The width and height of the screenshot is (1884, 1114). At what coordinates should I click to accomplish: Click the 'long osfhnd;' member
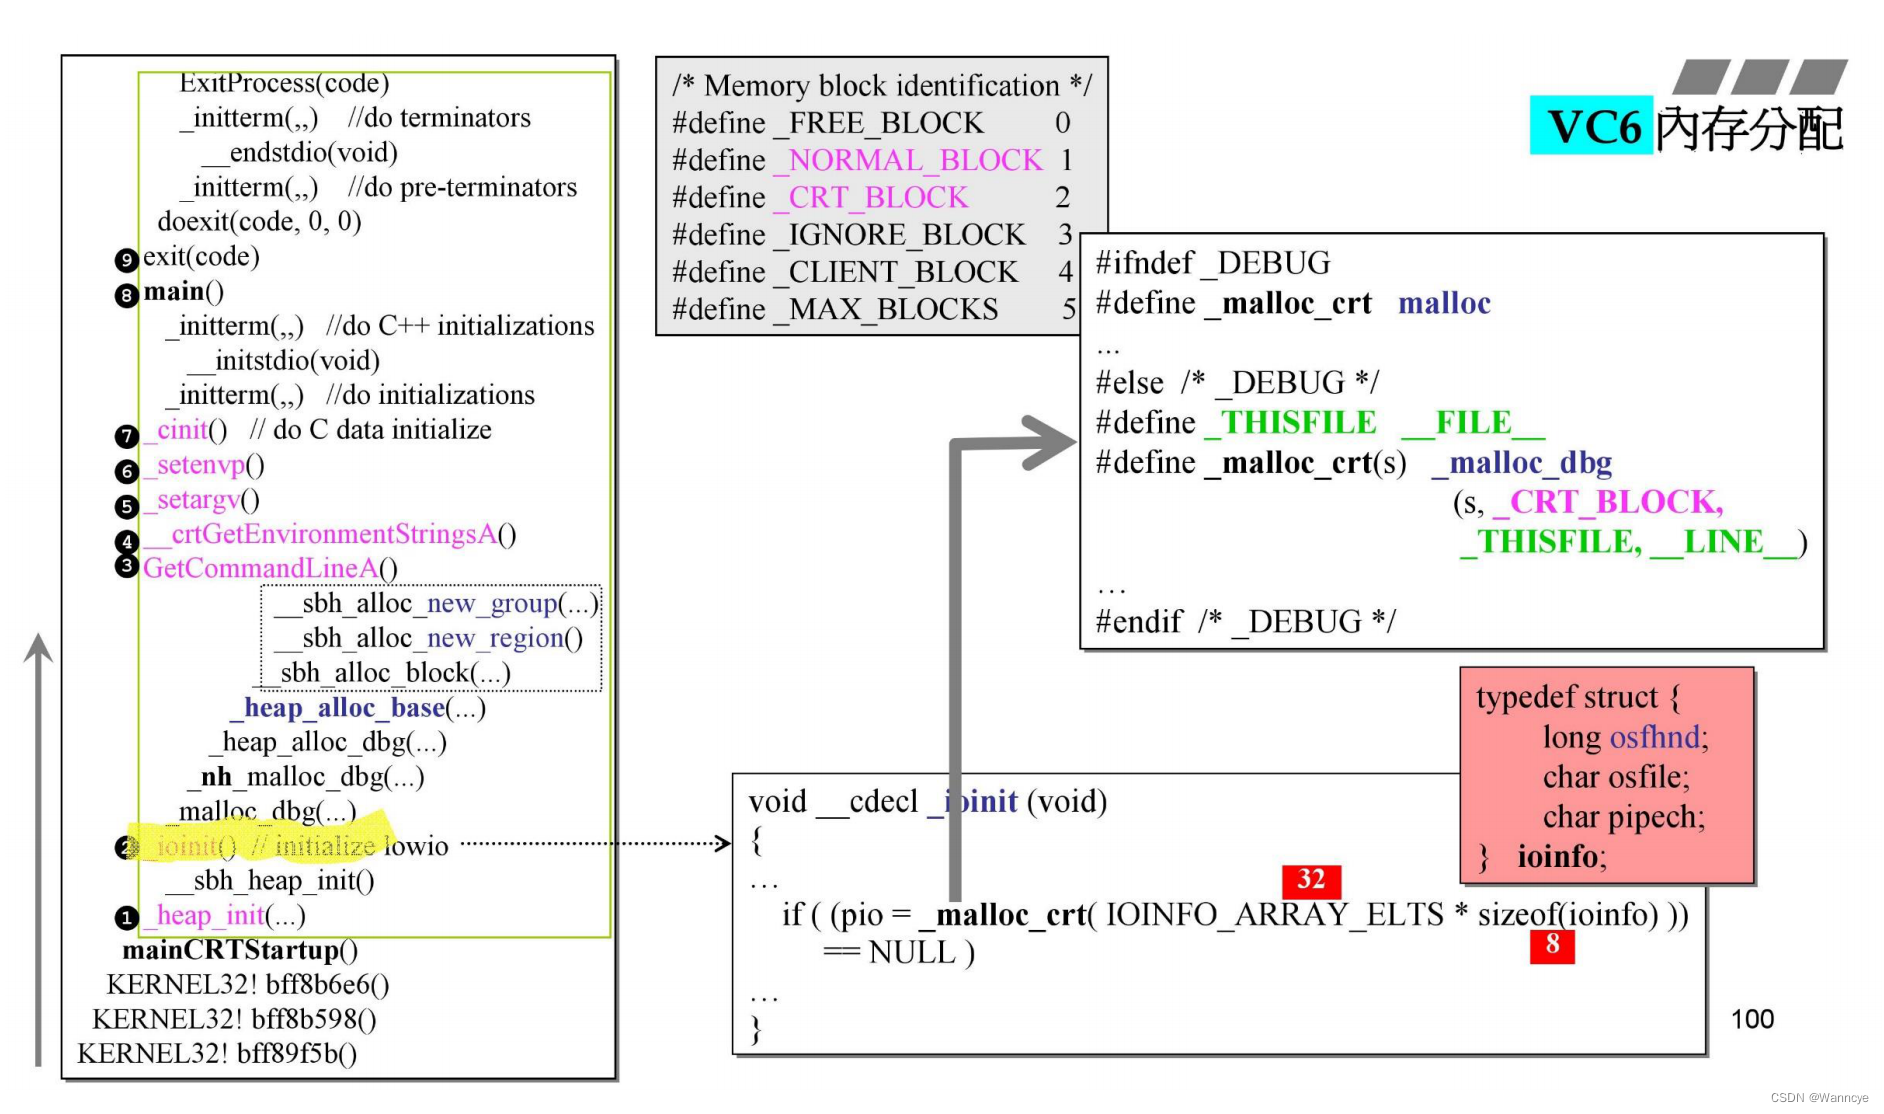(1626, 737)
